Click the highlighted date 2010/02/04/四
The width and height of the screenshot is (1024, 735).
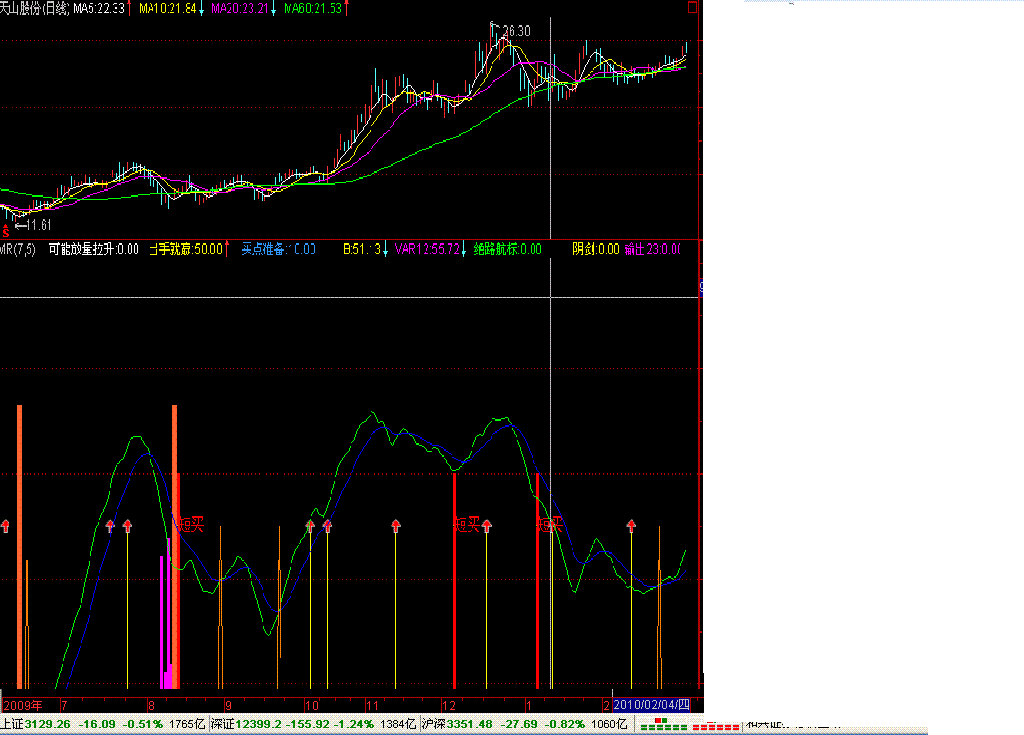pos(652,705)
